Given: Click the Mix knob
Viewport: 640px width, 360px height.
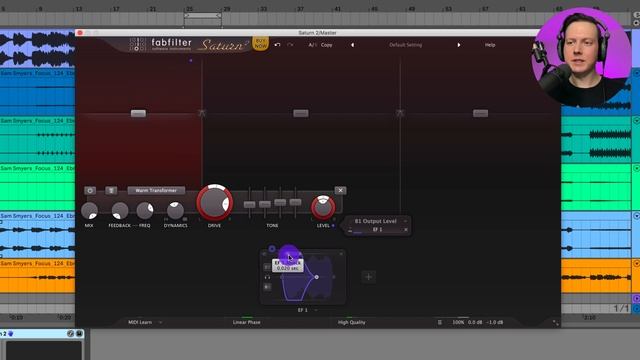Looking at the screenshot, I should coord(89,211).
